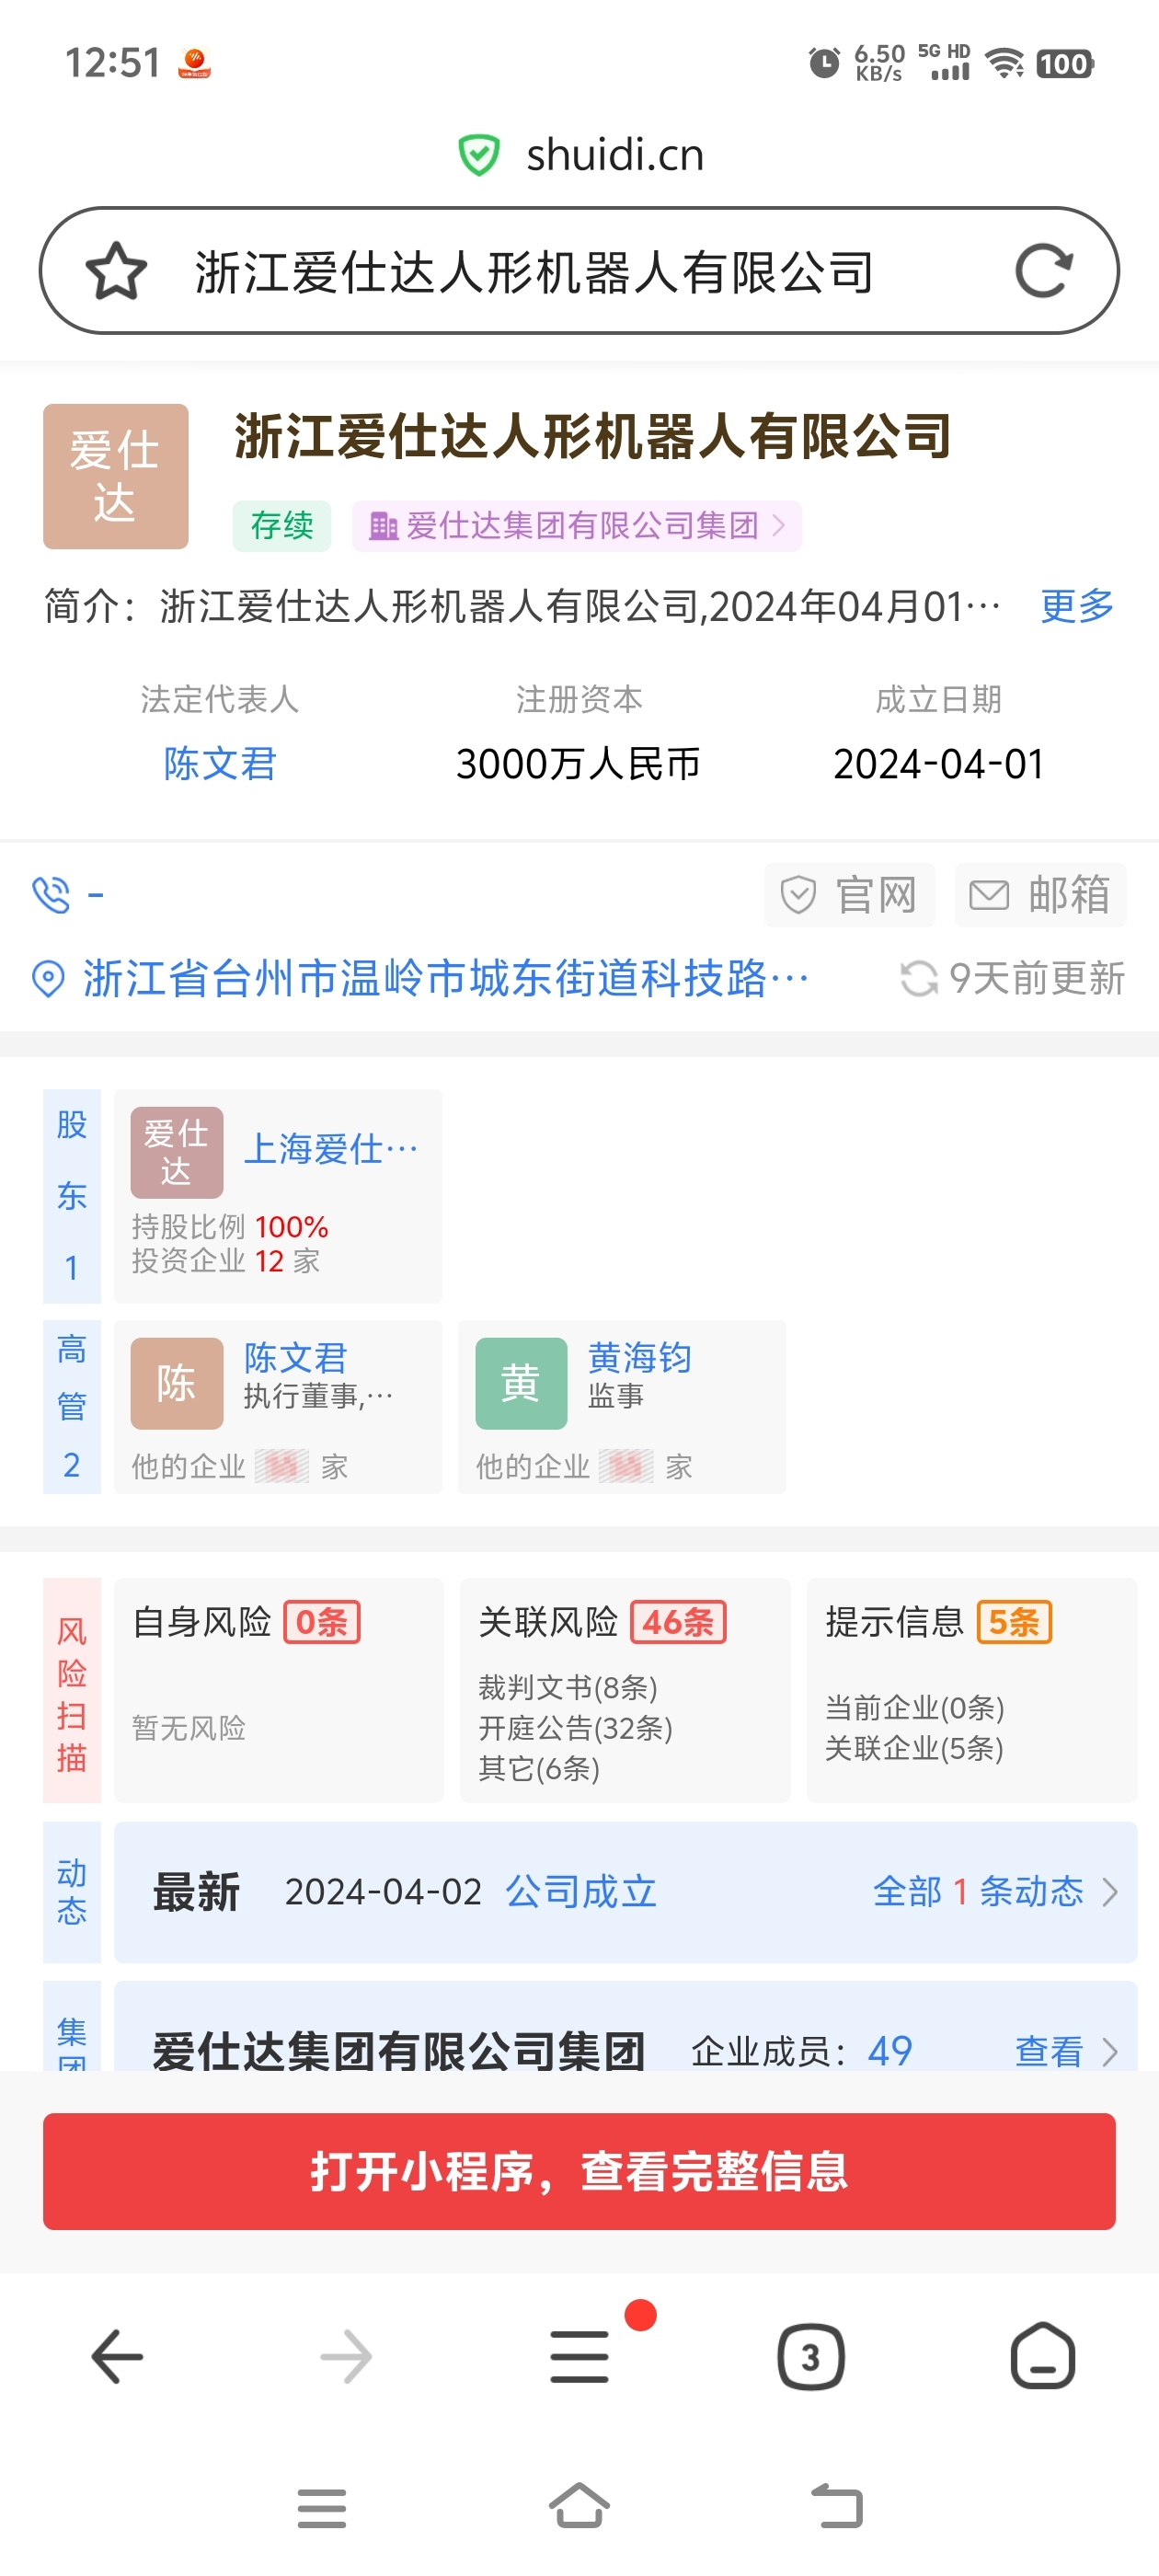The image size is (1159, 2576).
Task: Tap 企业成员 count 49
Action: click(890, 2052)
